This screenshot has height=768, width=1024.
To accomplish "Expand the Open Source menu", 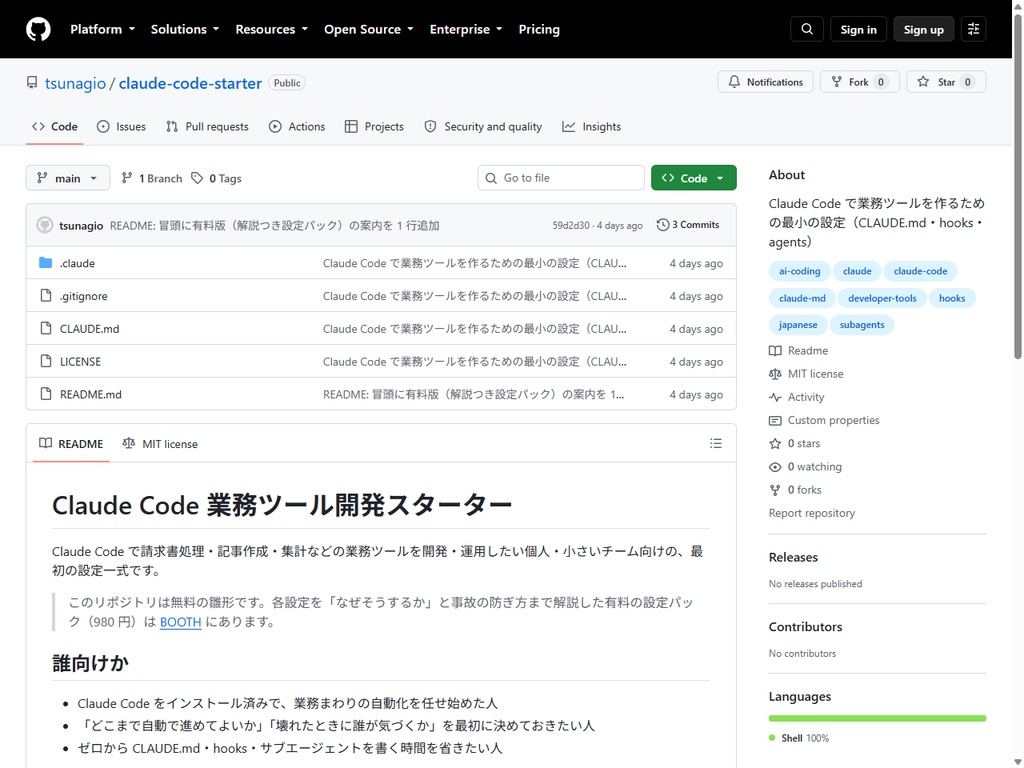I will (x=369, y=29).
